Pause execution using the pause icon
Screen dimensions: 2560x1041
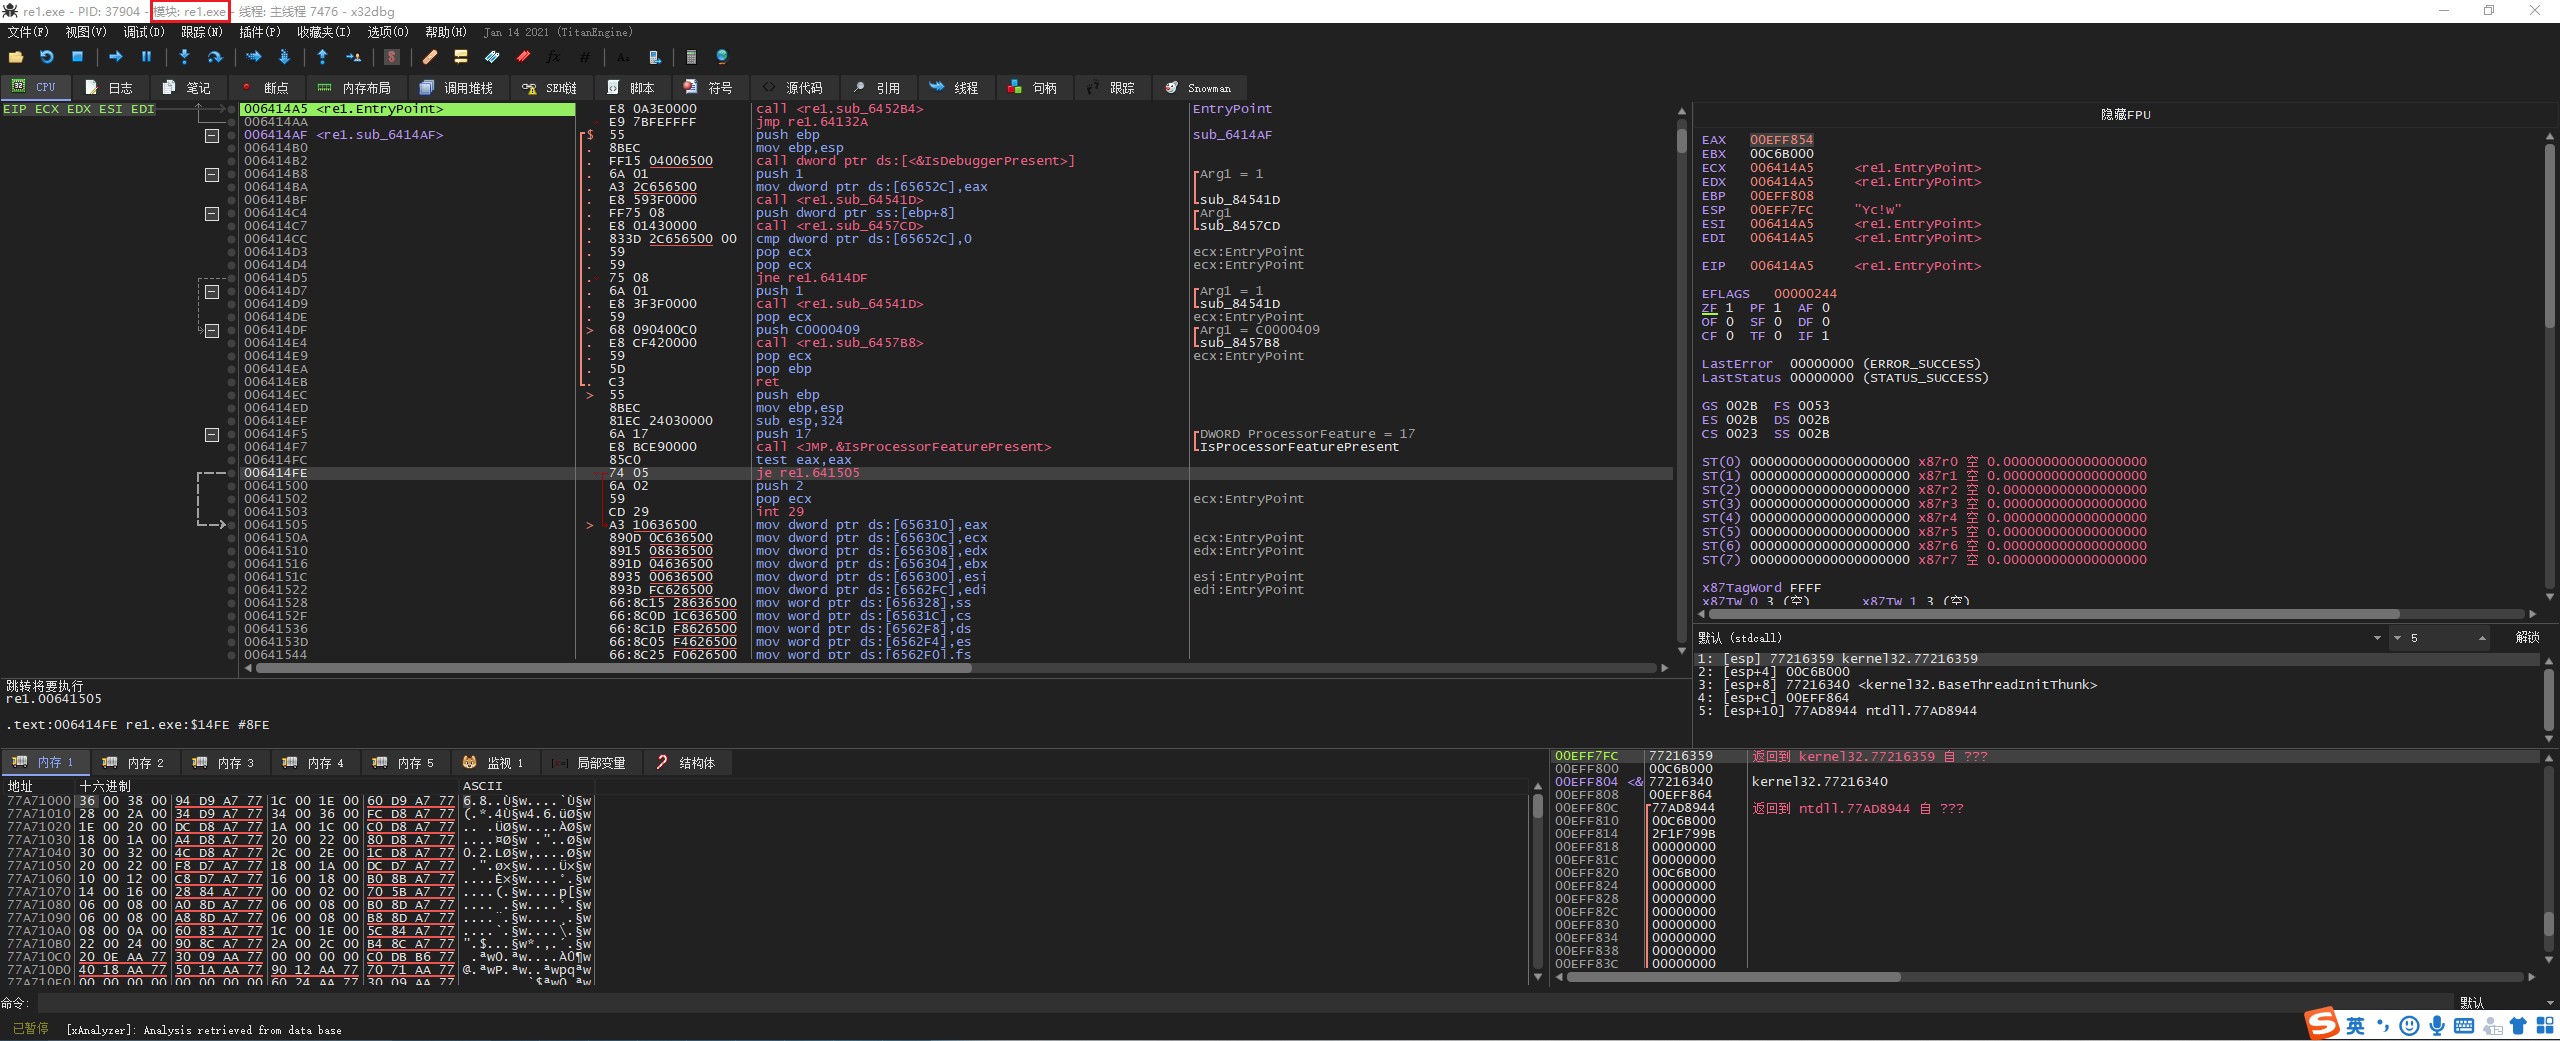(x=146, y=57)
